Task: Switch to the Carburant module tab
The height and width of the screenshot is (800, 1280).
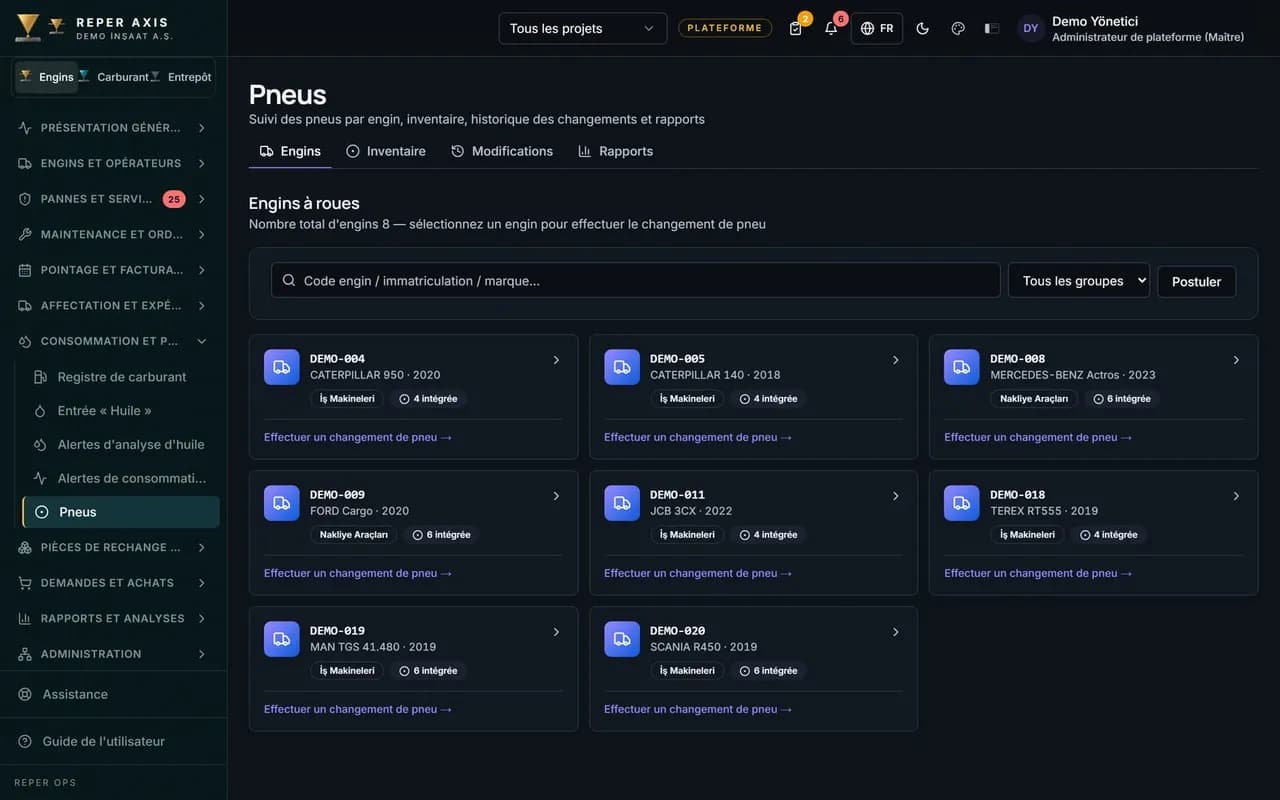Action: 114,77
